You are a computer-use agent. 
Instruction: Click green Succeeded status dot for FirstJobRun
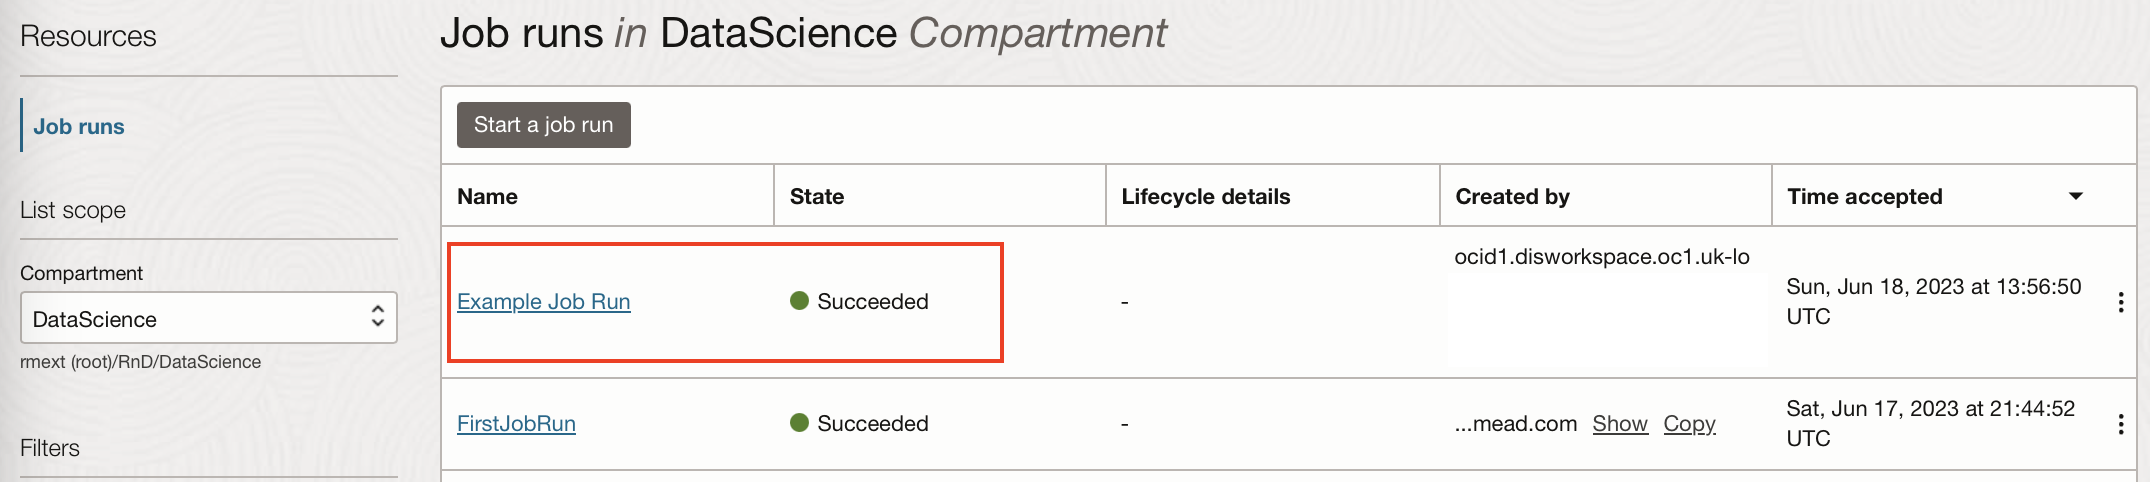[x=799, y=423]
